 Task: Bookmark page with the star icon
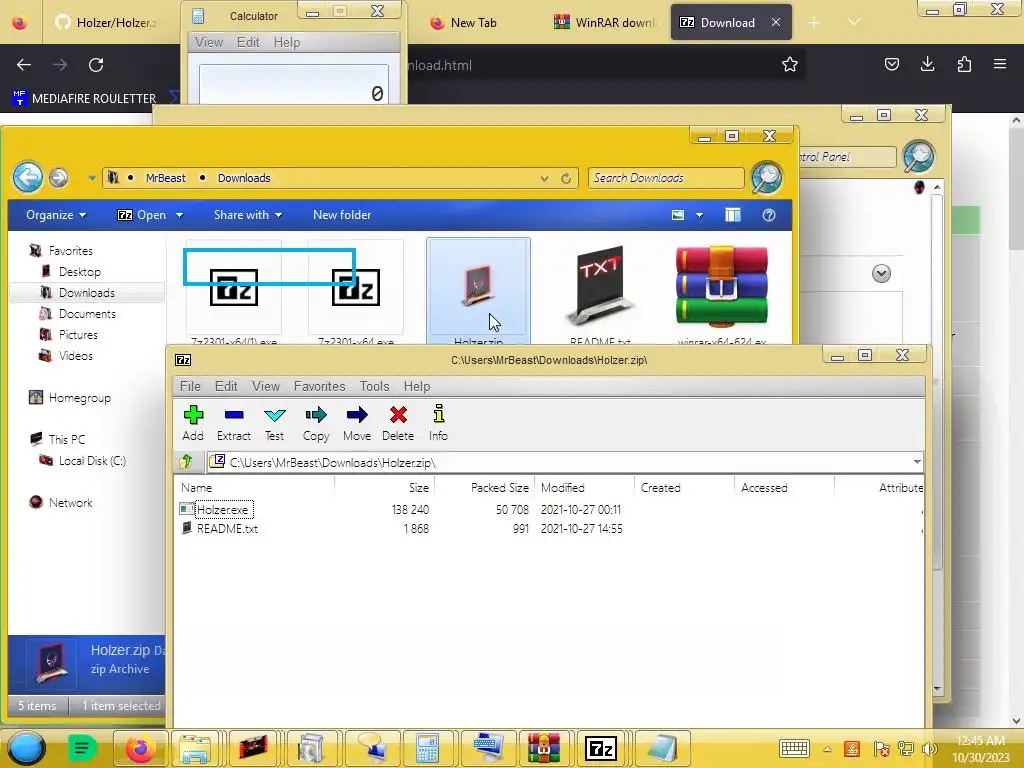tap(790, 64)
